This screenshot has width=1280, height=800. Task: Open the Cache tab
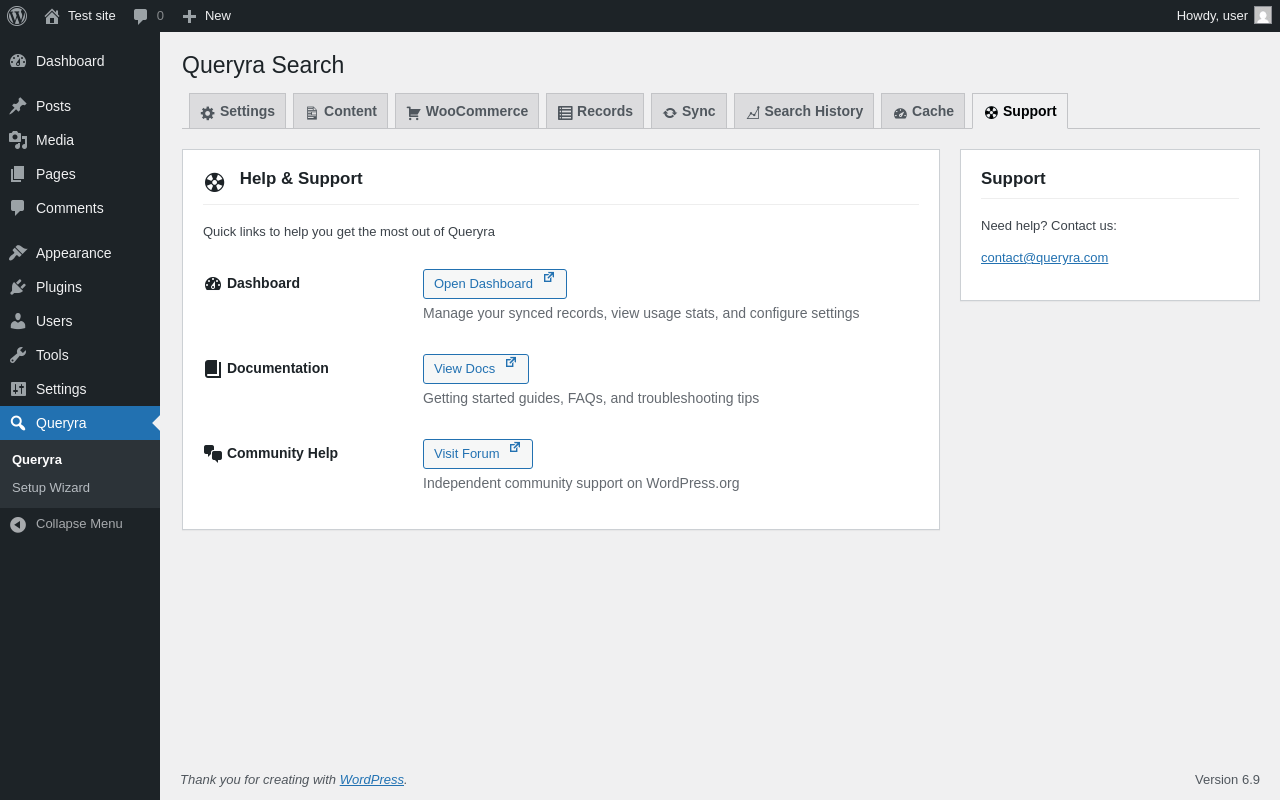point(923,111)
